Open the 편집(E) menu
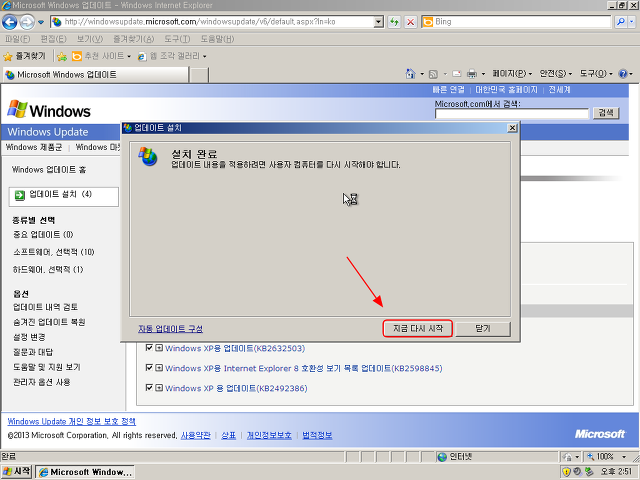Viewport: 640px width, 480px height. pyautogui.click(x=53, y=39)
